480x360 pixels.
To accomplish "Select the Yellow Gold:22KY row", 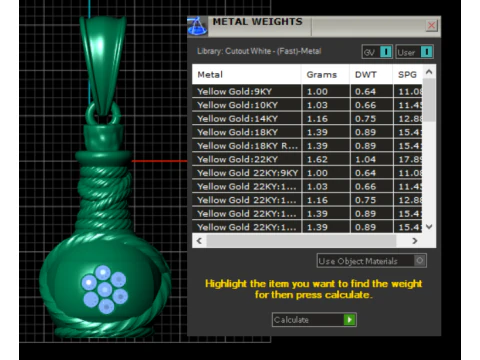I will click(x=307, y=159).
